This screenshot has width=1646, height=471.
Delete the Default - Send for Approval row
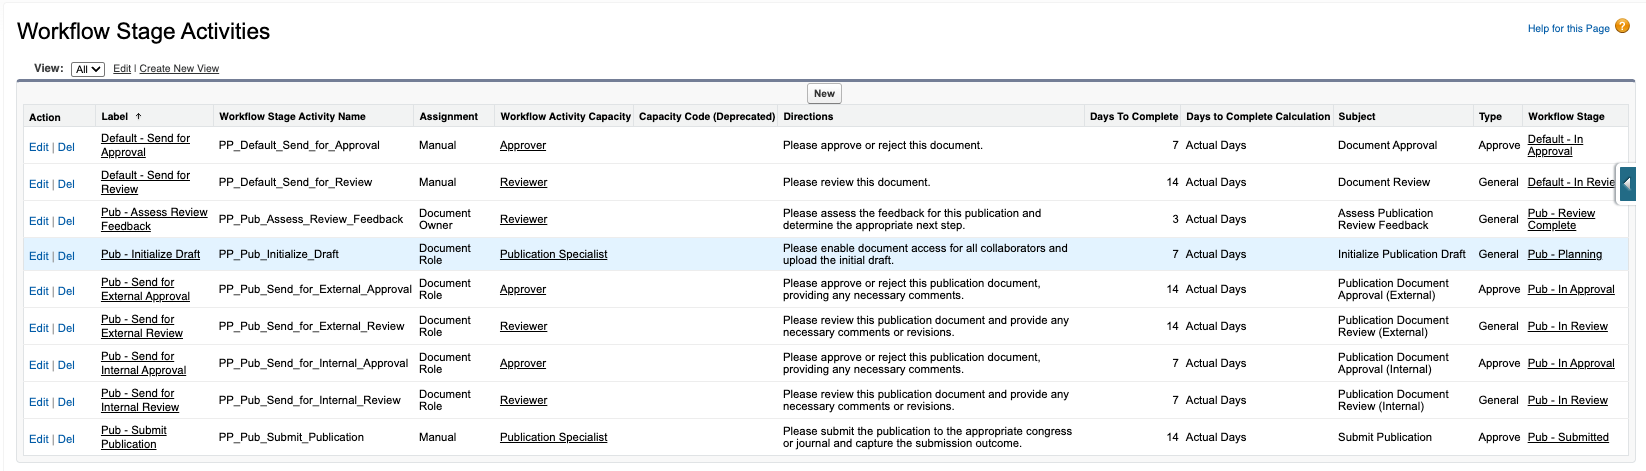coord(66,147)
